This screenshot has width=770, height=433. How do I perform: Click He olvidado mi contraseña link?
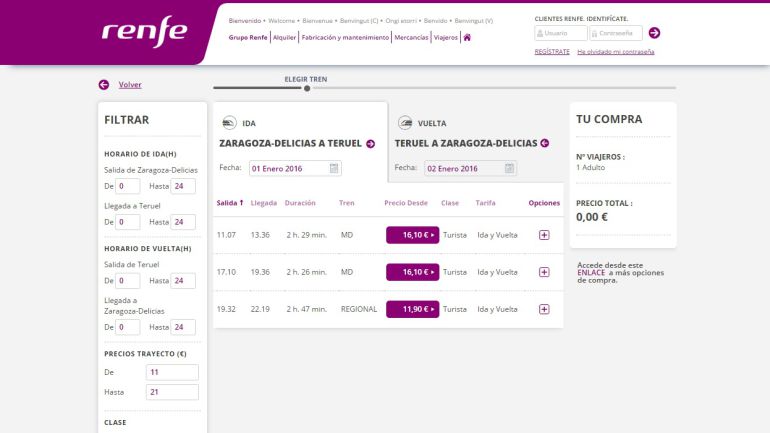point(616,52)
